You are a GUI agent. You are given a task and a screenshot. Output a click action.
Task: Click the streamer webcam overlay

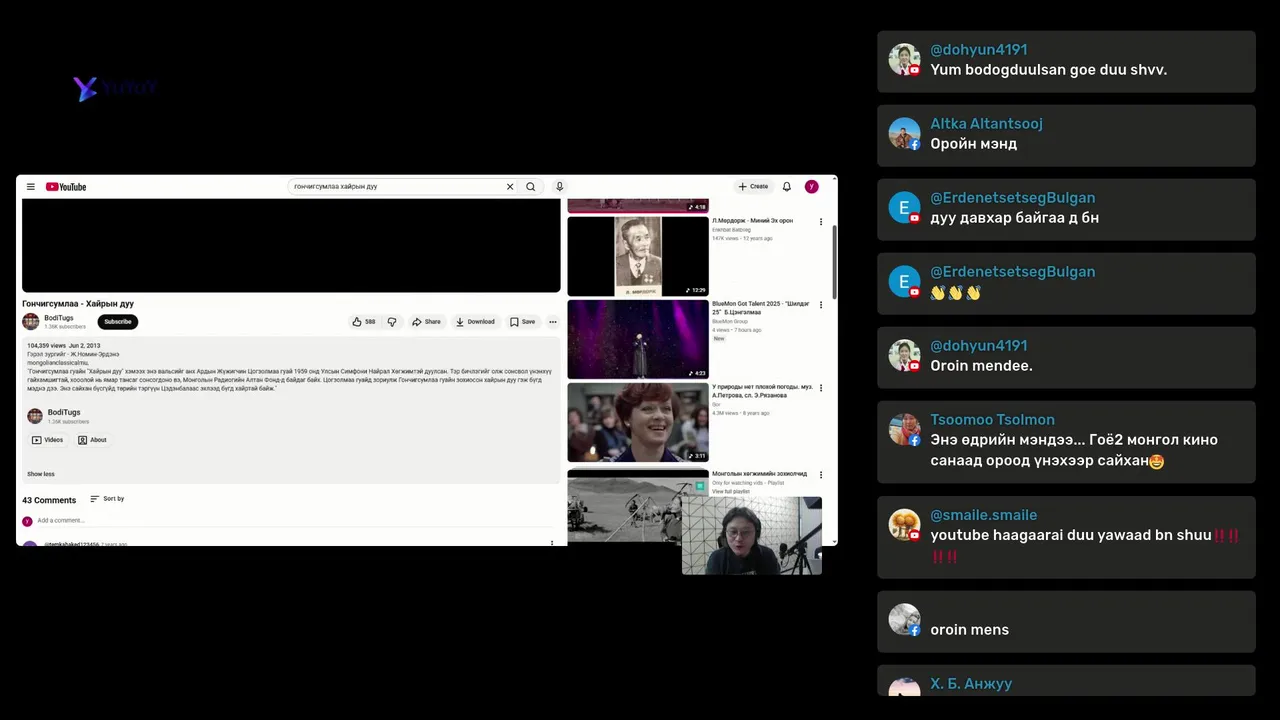click(x=752, y=535)
